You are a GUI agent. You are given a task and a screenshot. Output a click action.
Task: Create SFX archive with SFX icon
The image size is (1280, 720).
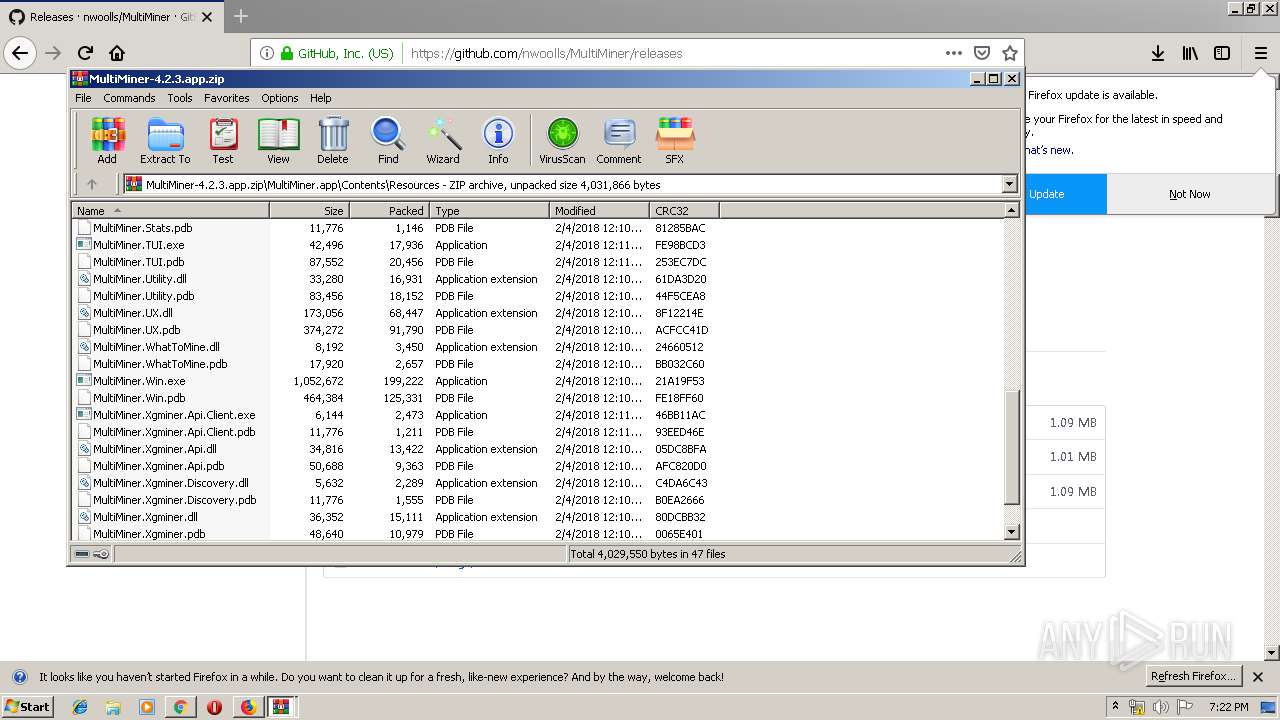coord(675,140)
